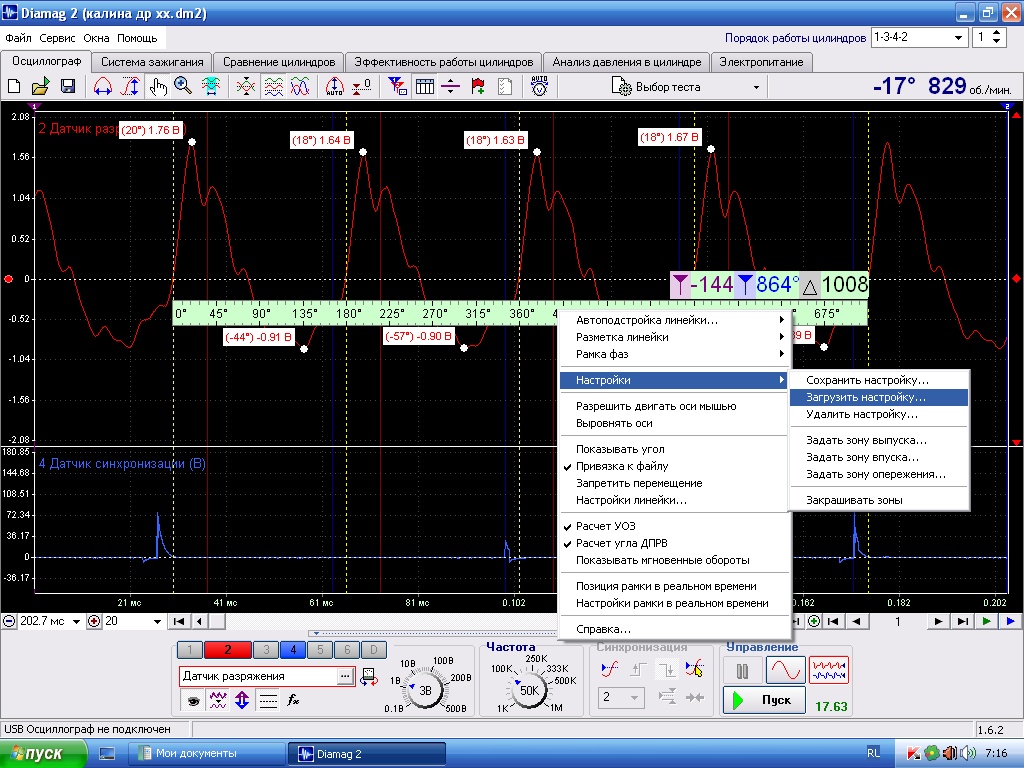Image resolution: width=1024 pixels, height=768 pixels.
Task: Click the waveform filter icon beside eye
Action: 217,701
